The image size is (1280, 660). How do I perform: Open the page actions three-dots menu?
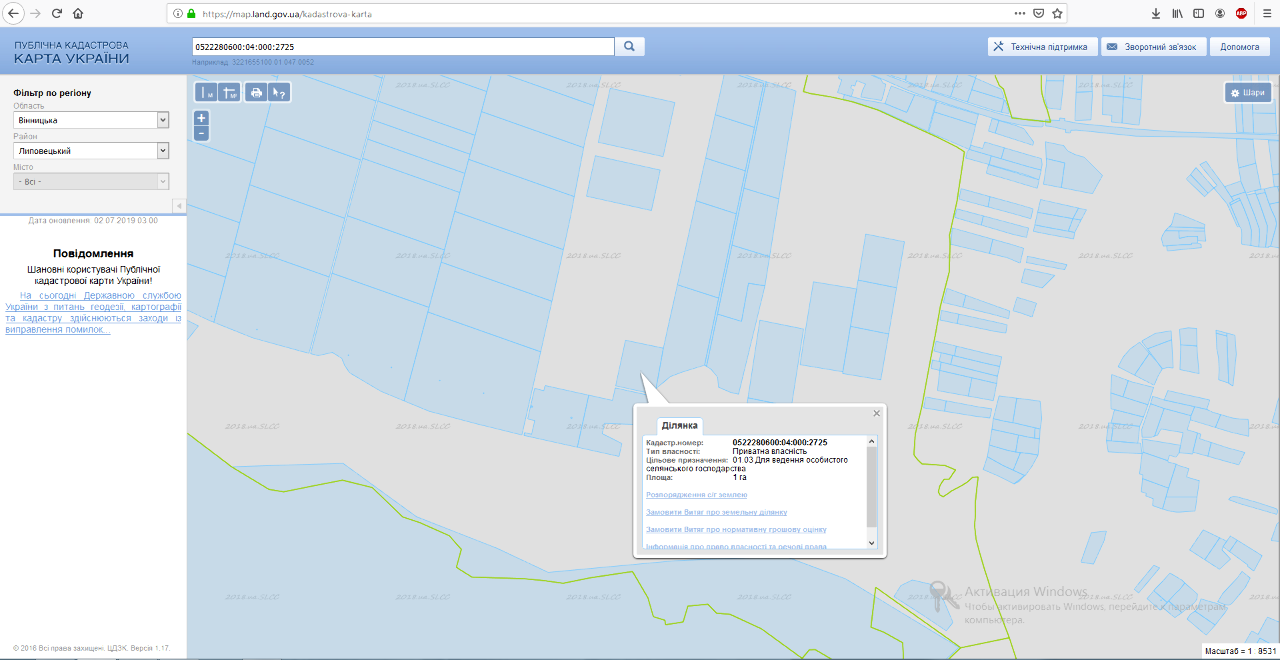point(1020,14)
